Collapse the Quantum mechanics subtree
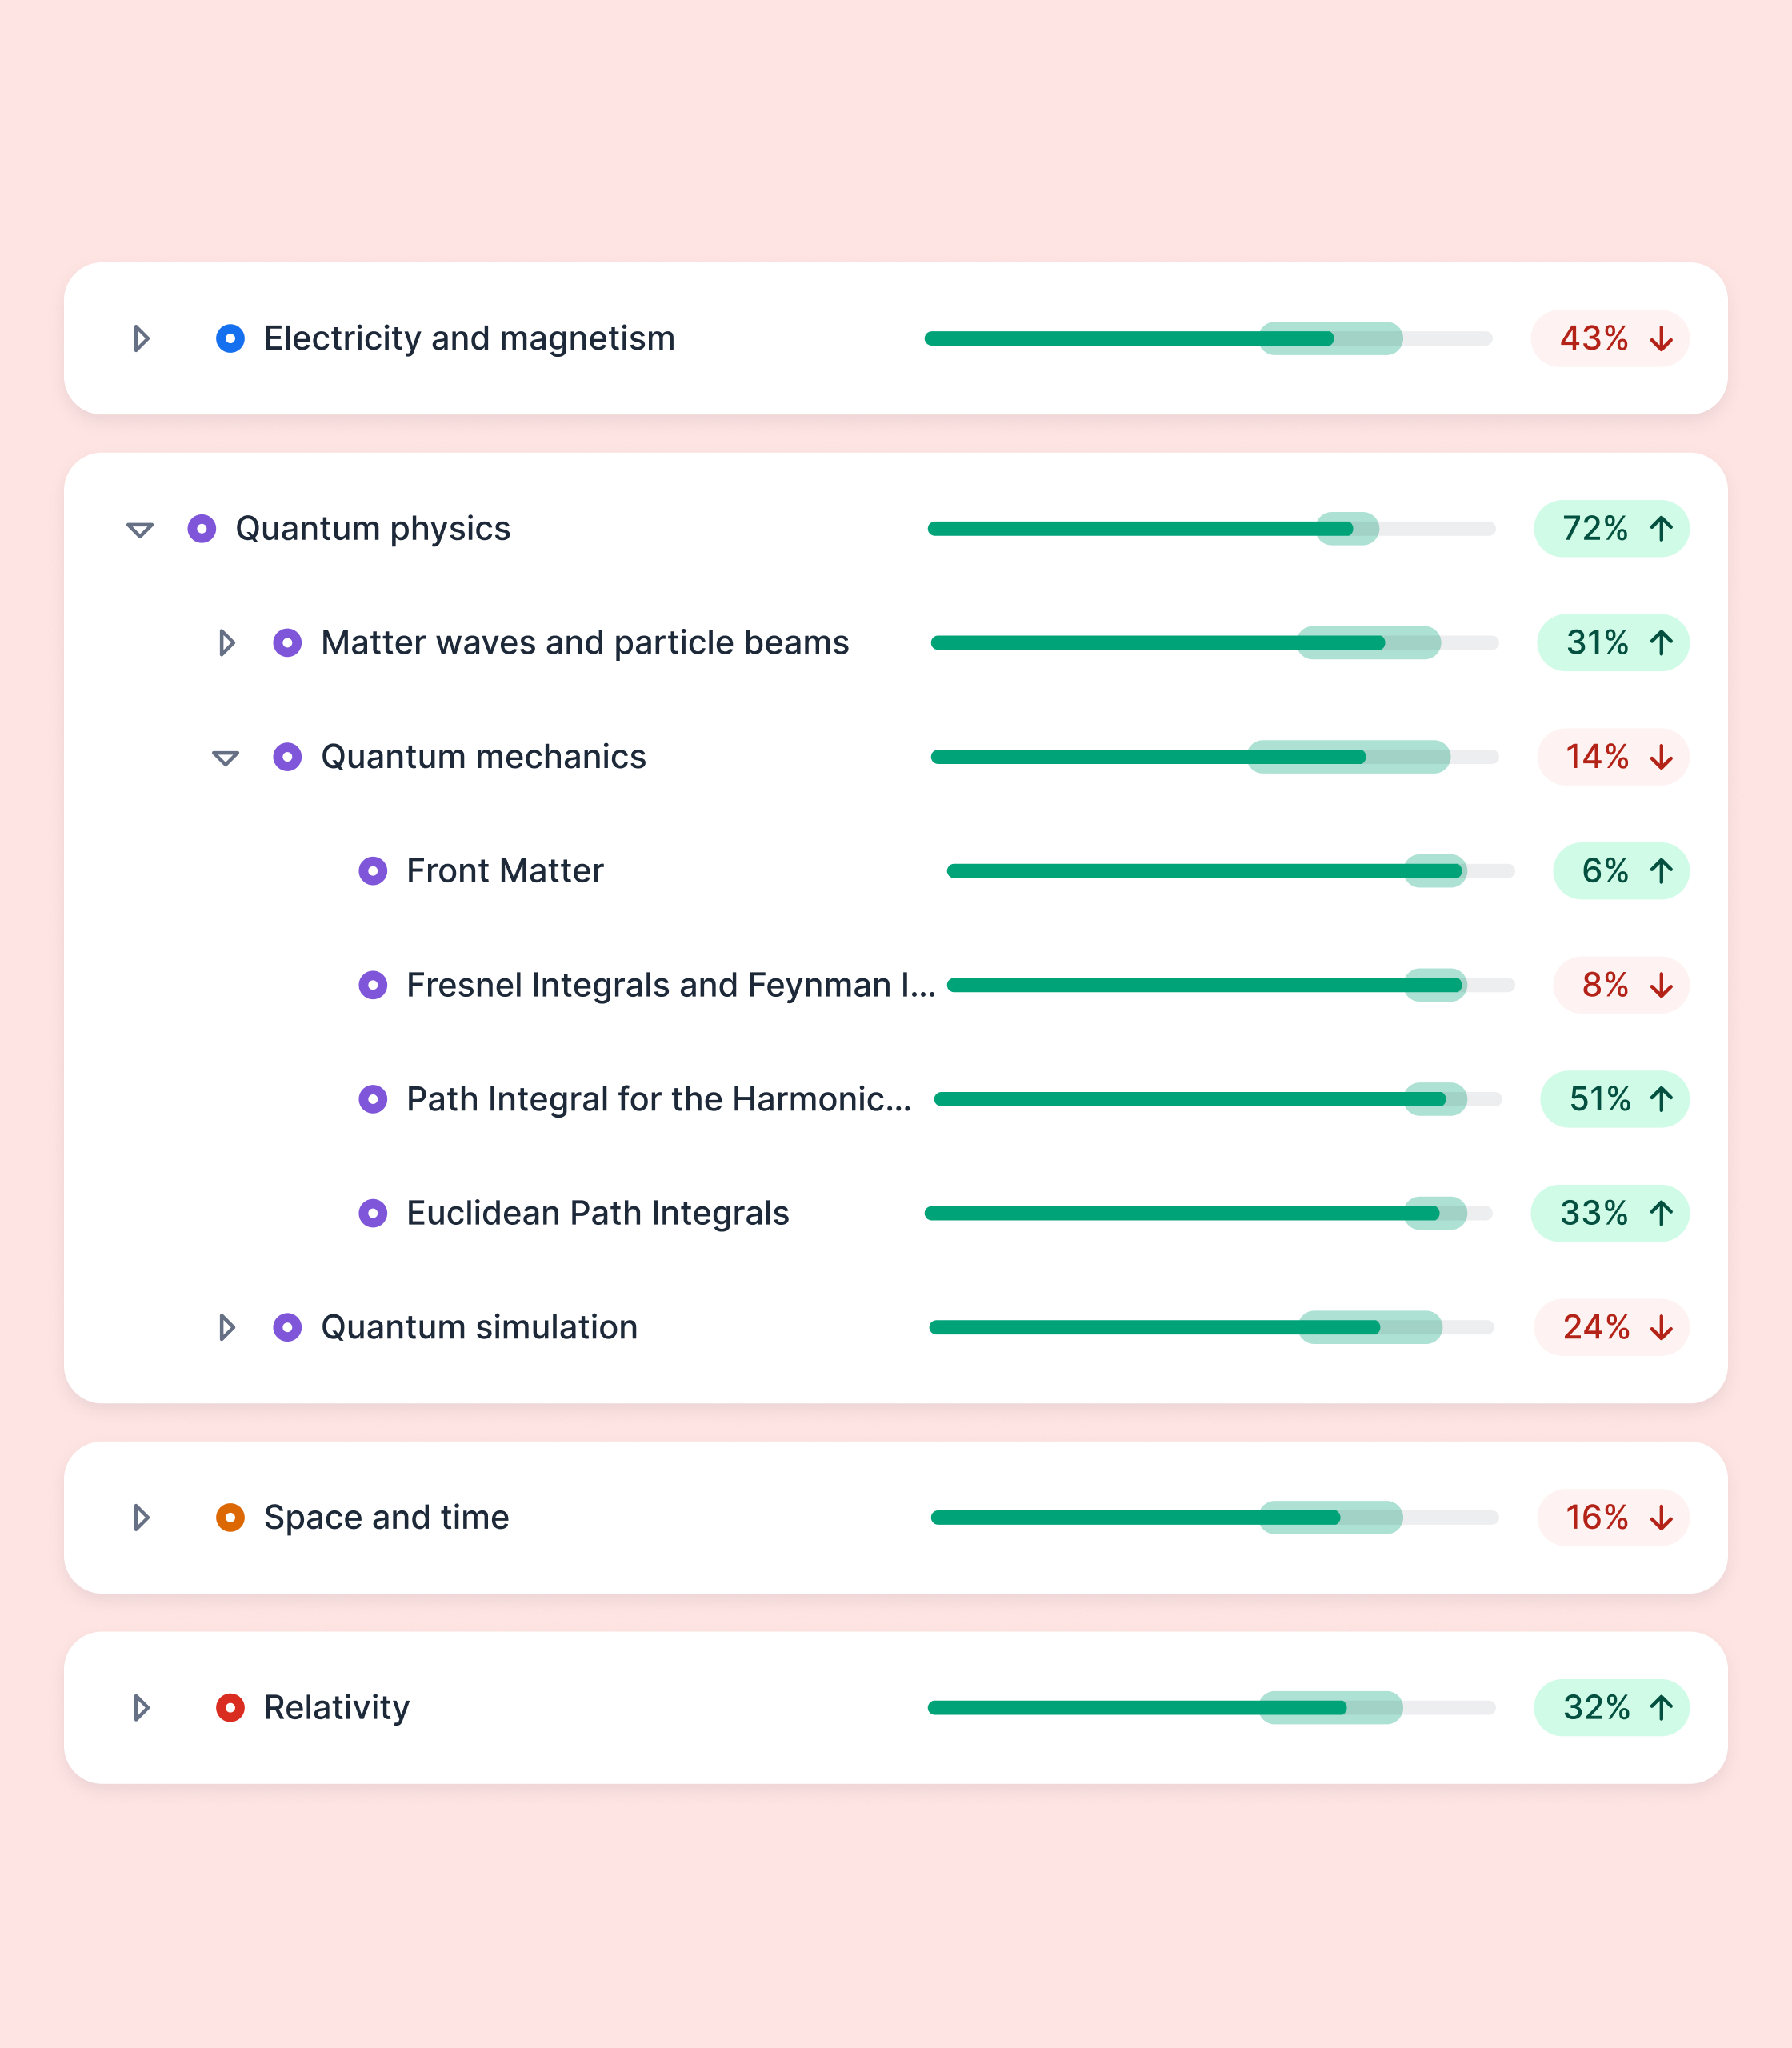Screen dimensions: 1792x2048 pos(226,758)
